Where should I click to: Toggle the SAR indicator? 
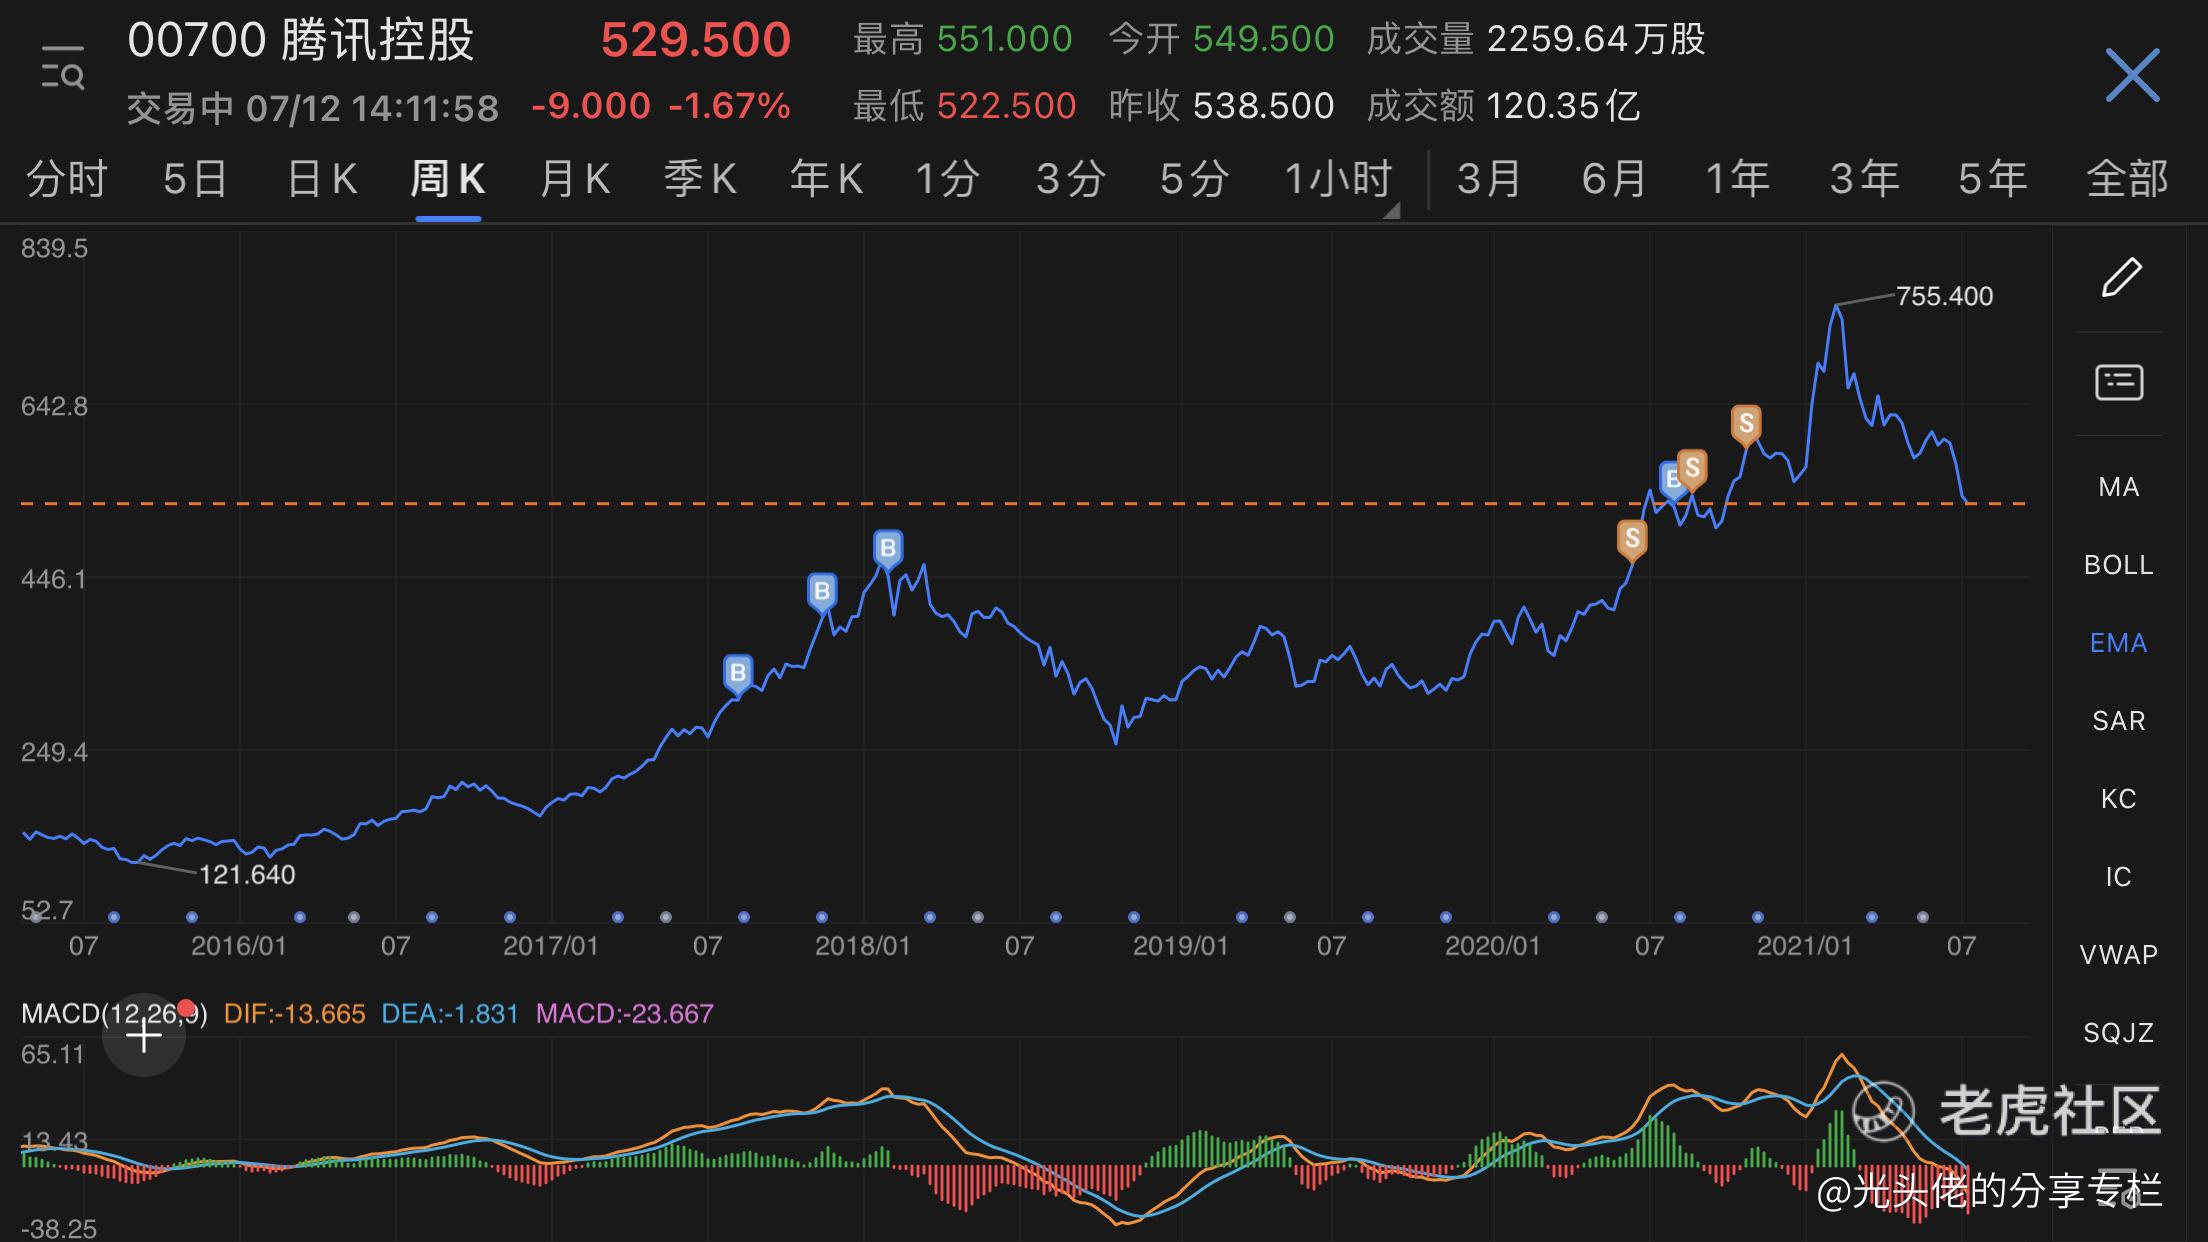click(2118, 721)
